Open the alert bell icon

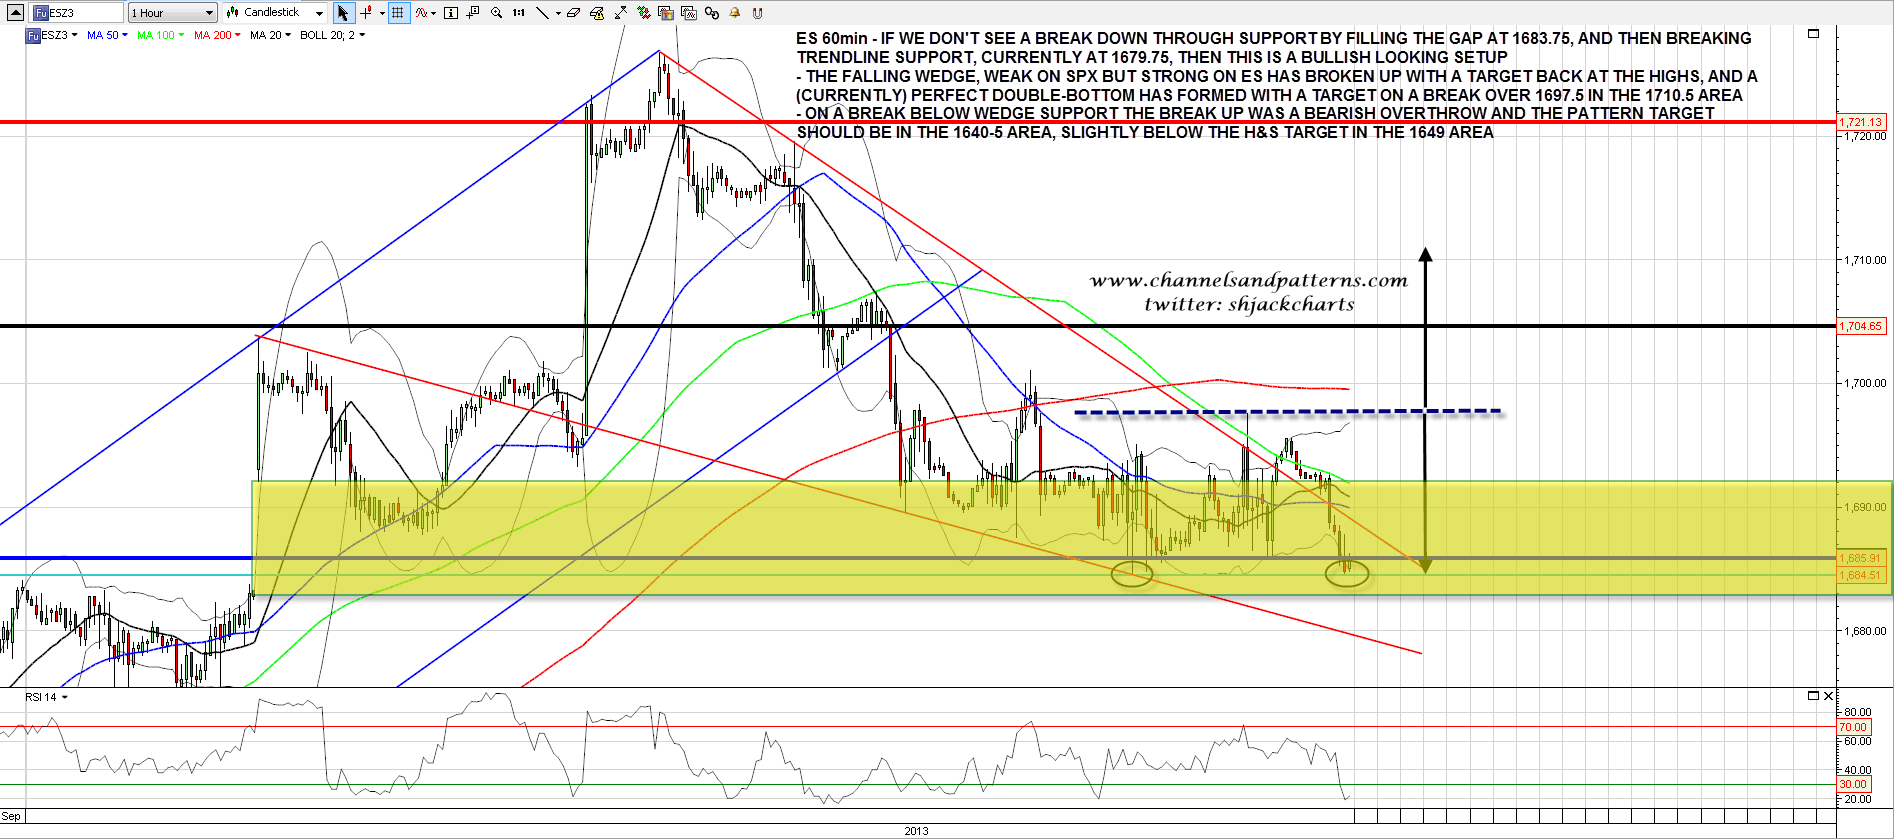[735, 13]
